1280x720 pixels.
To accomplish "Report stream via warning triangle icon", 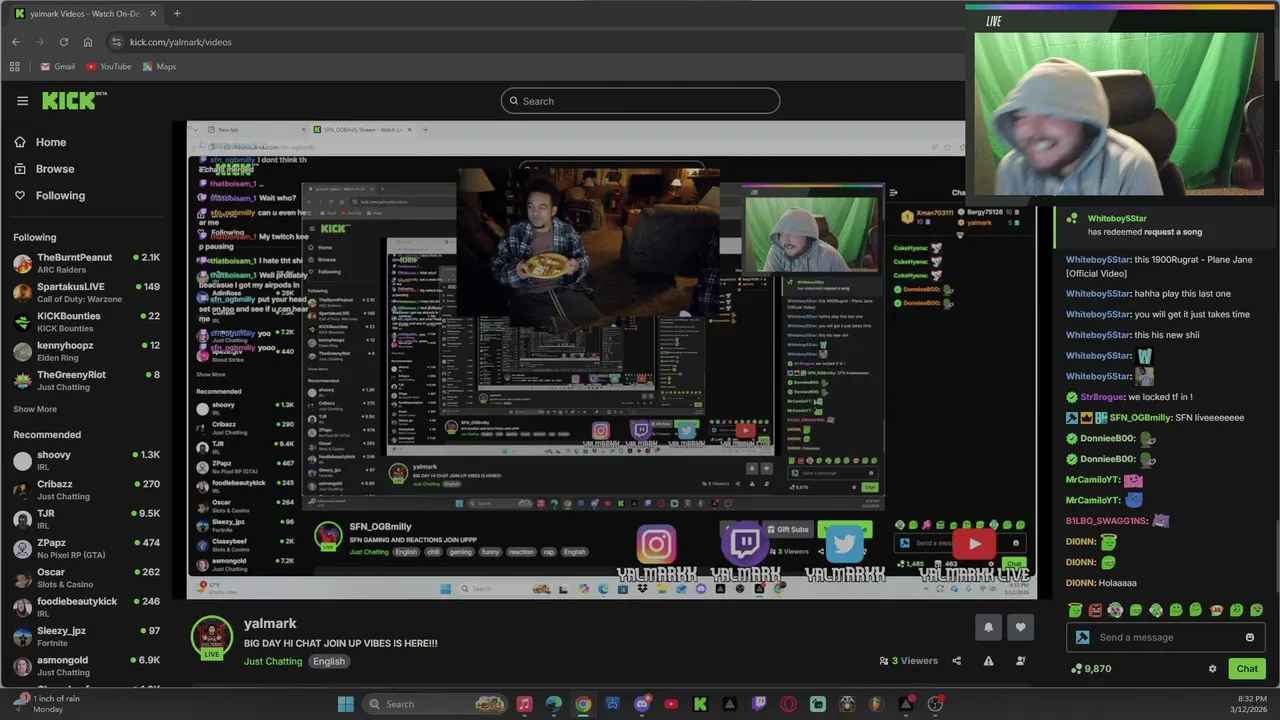I will click(x=988, y=661).
